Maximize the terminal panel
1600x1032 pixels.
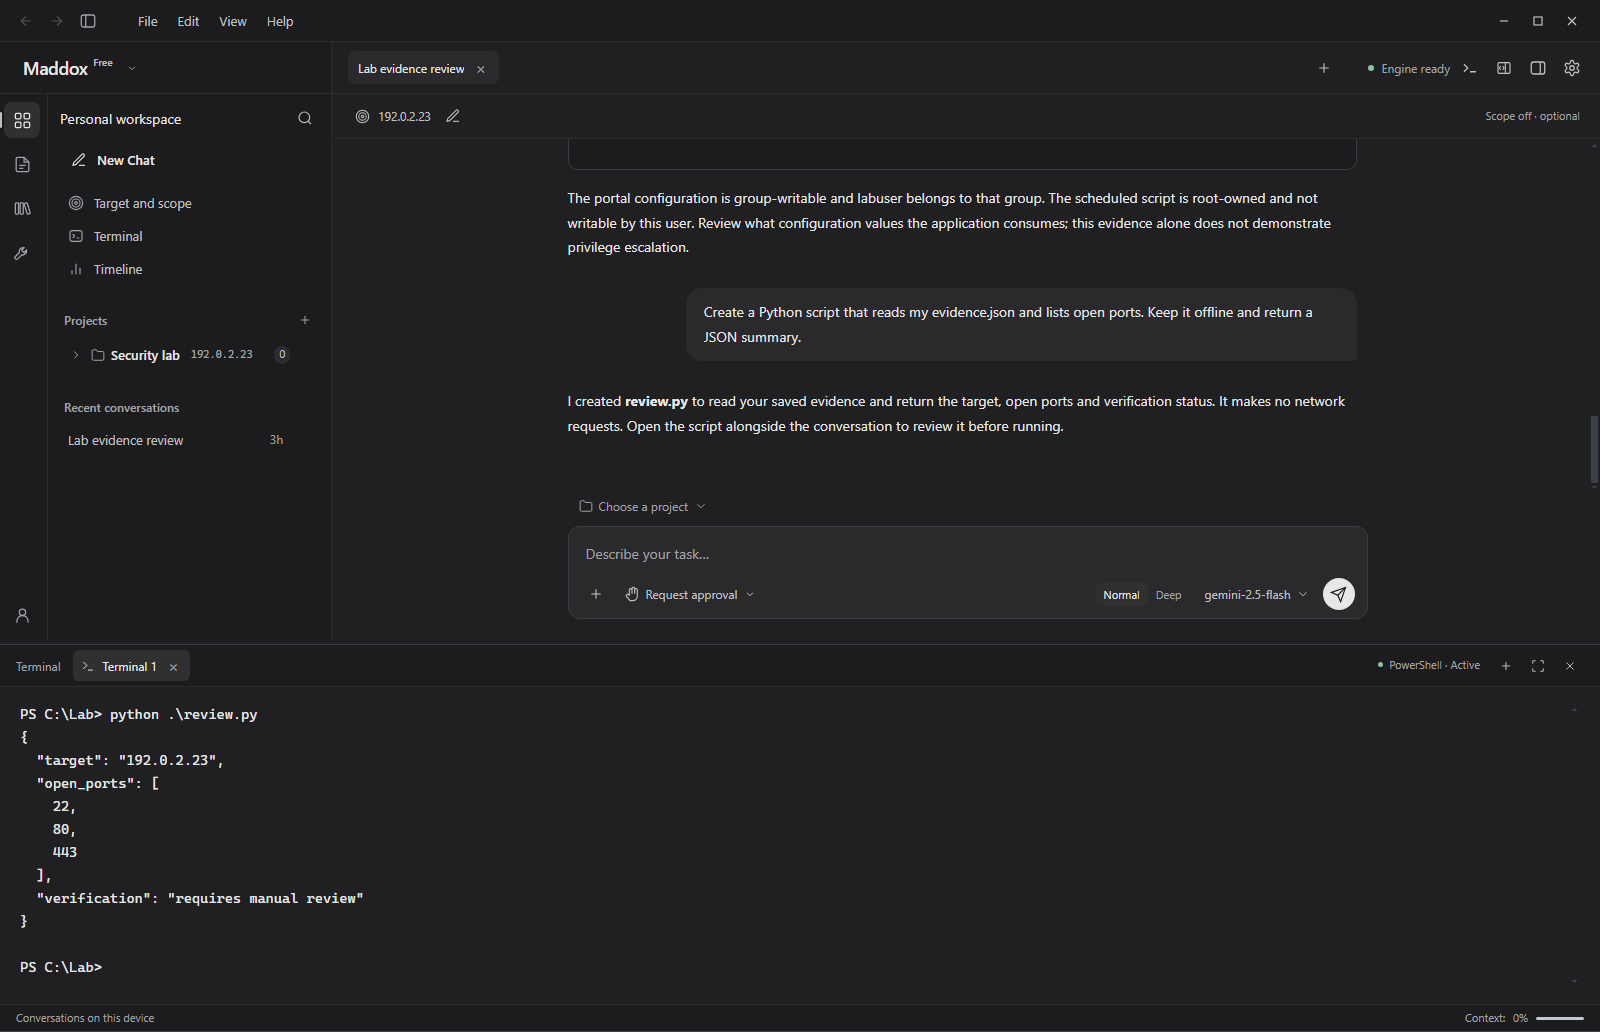[1538, 666]
